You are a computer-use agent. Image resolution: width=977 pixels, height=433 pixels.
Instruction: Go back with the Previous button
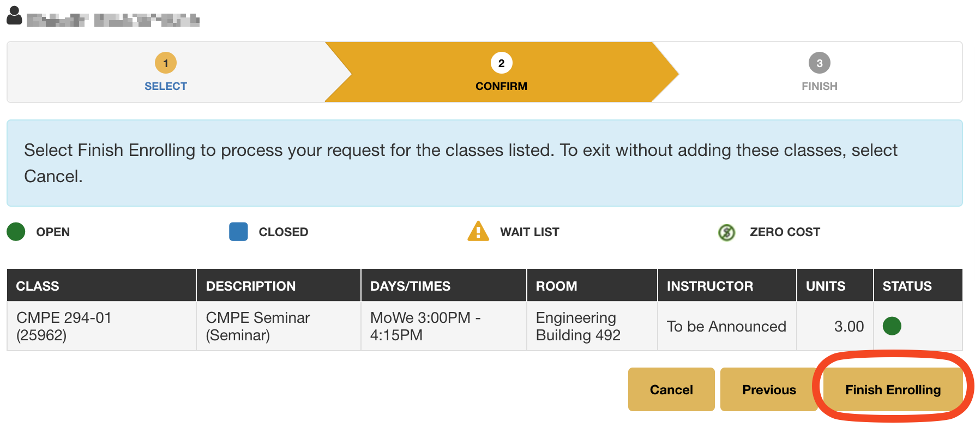pos(769,390)
